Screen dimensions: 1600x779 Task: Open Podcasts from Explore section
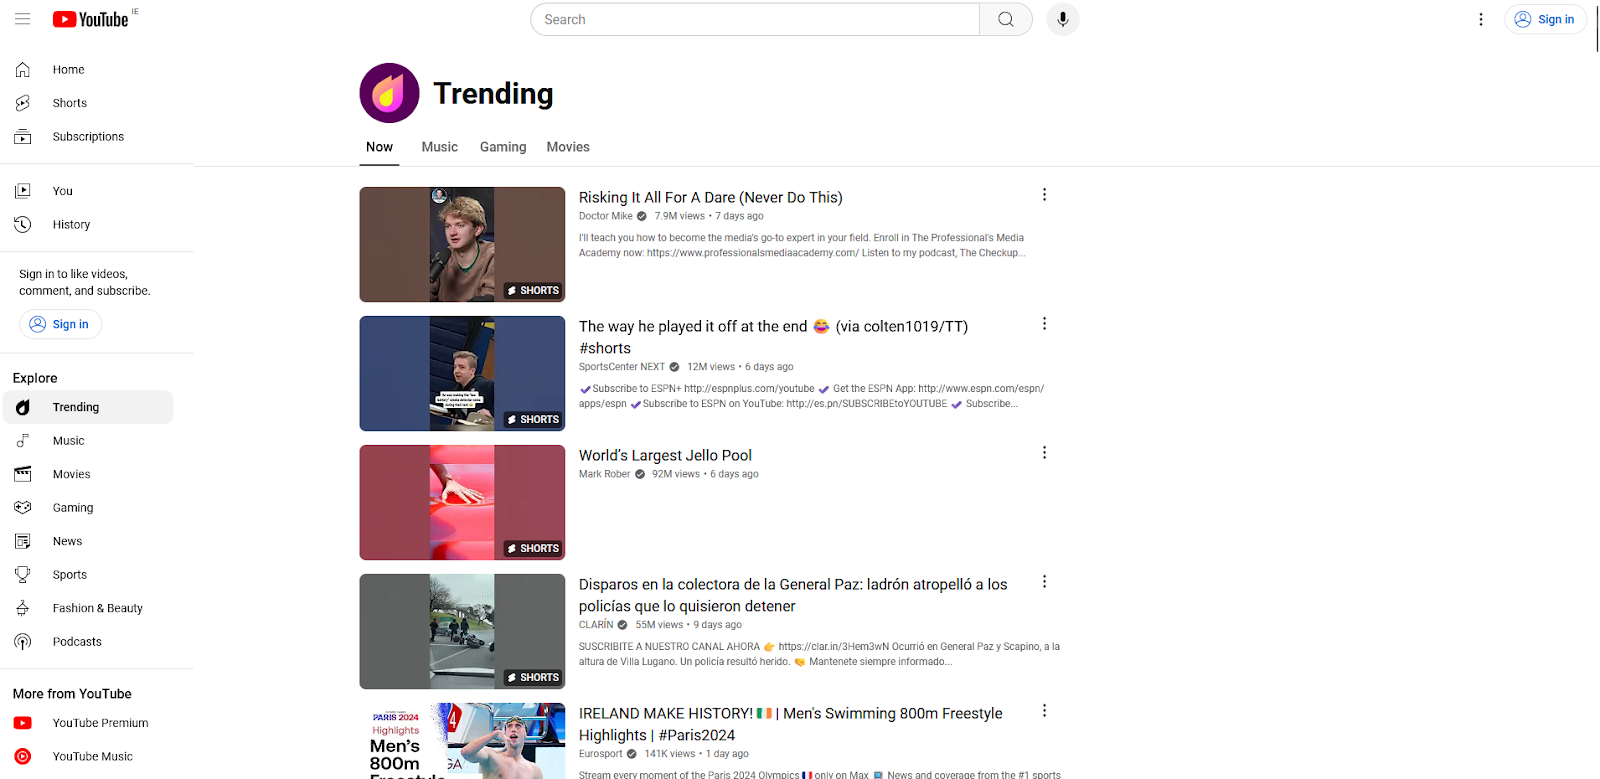pos(77,642)
